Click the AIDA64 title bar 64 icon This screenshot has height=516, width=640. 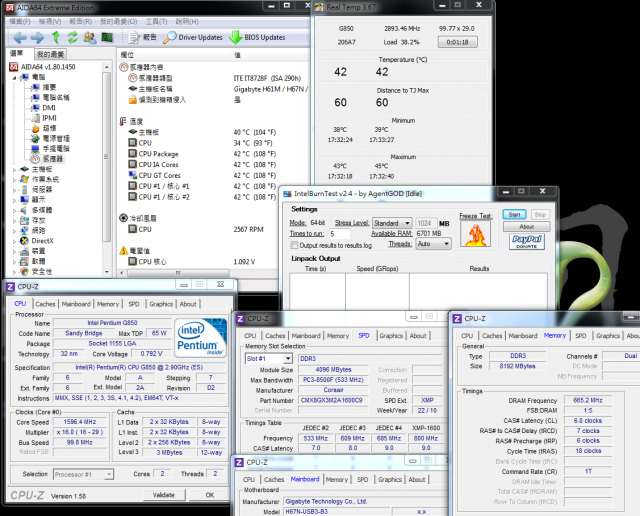[x=10, y=8]
